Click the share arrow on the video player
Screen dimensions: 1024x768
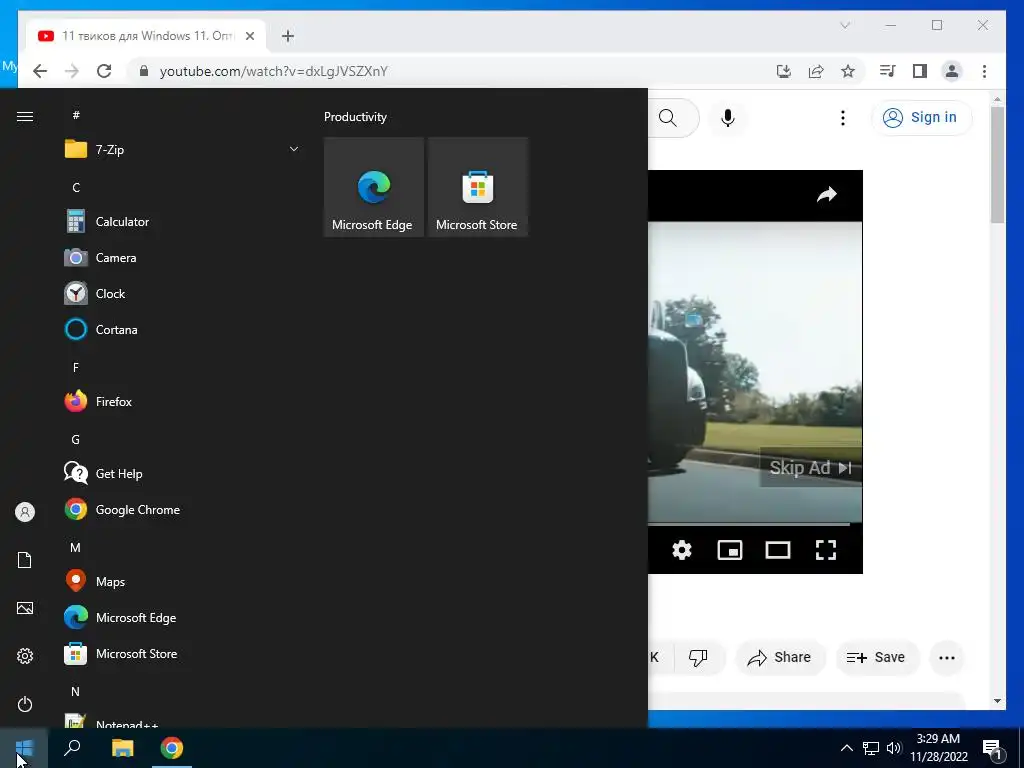[x=827, y=195]
